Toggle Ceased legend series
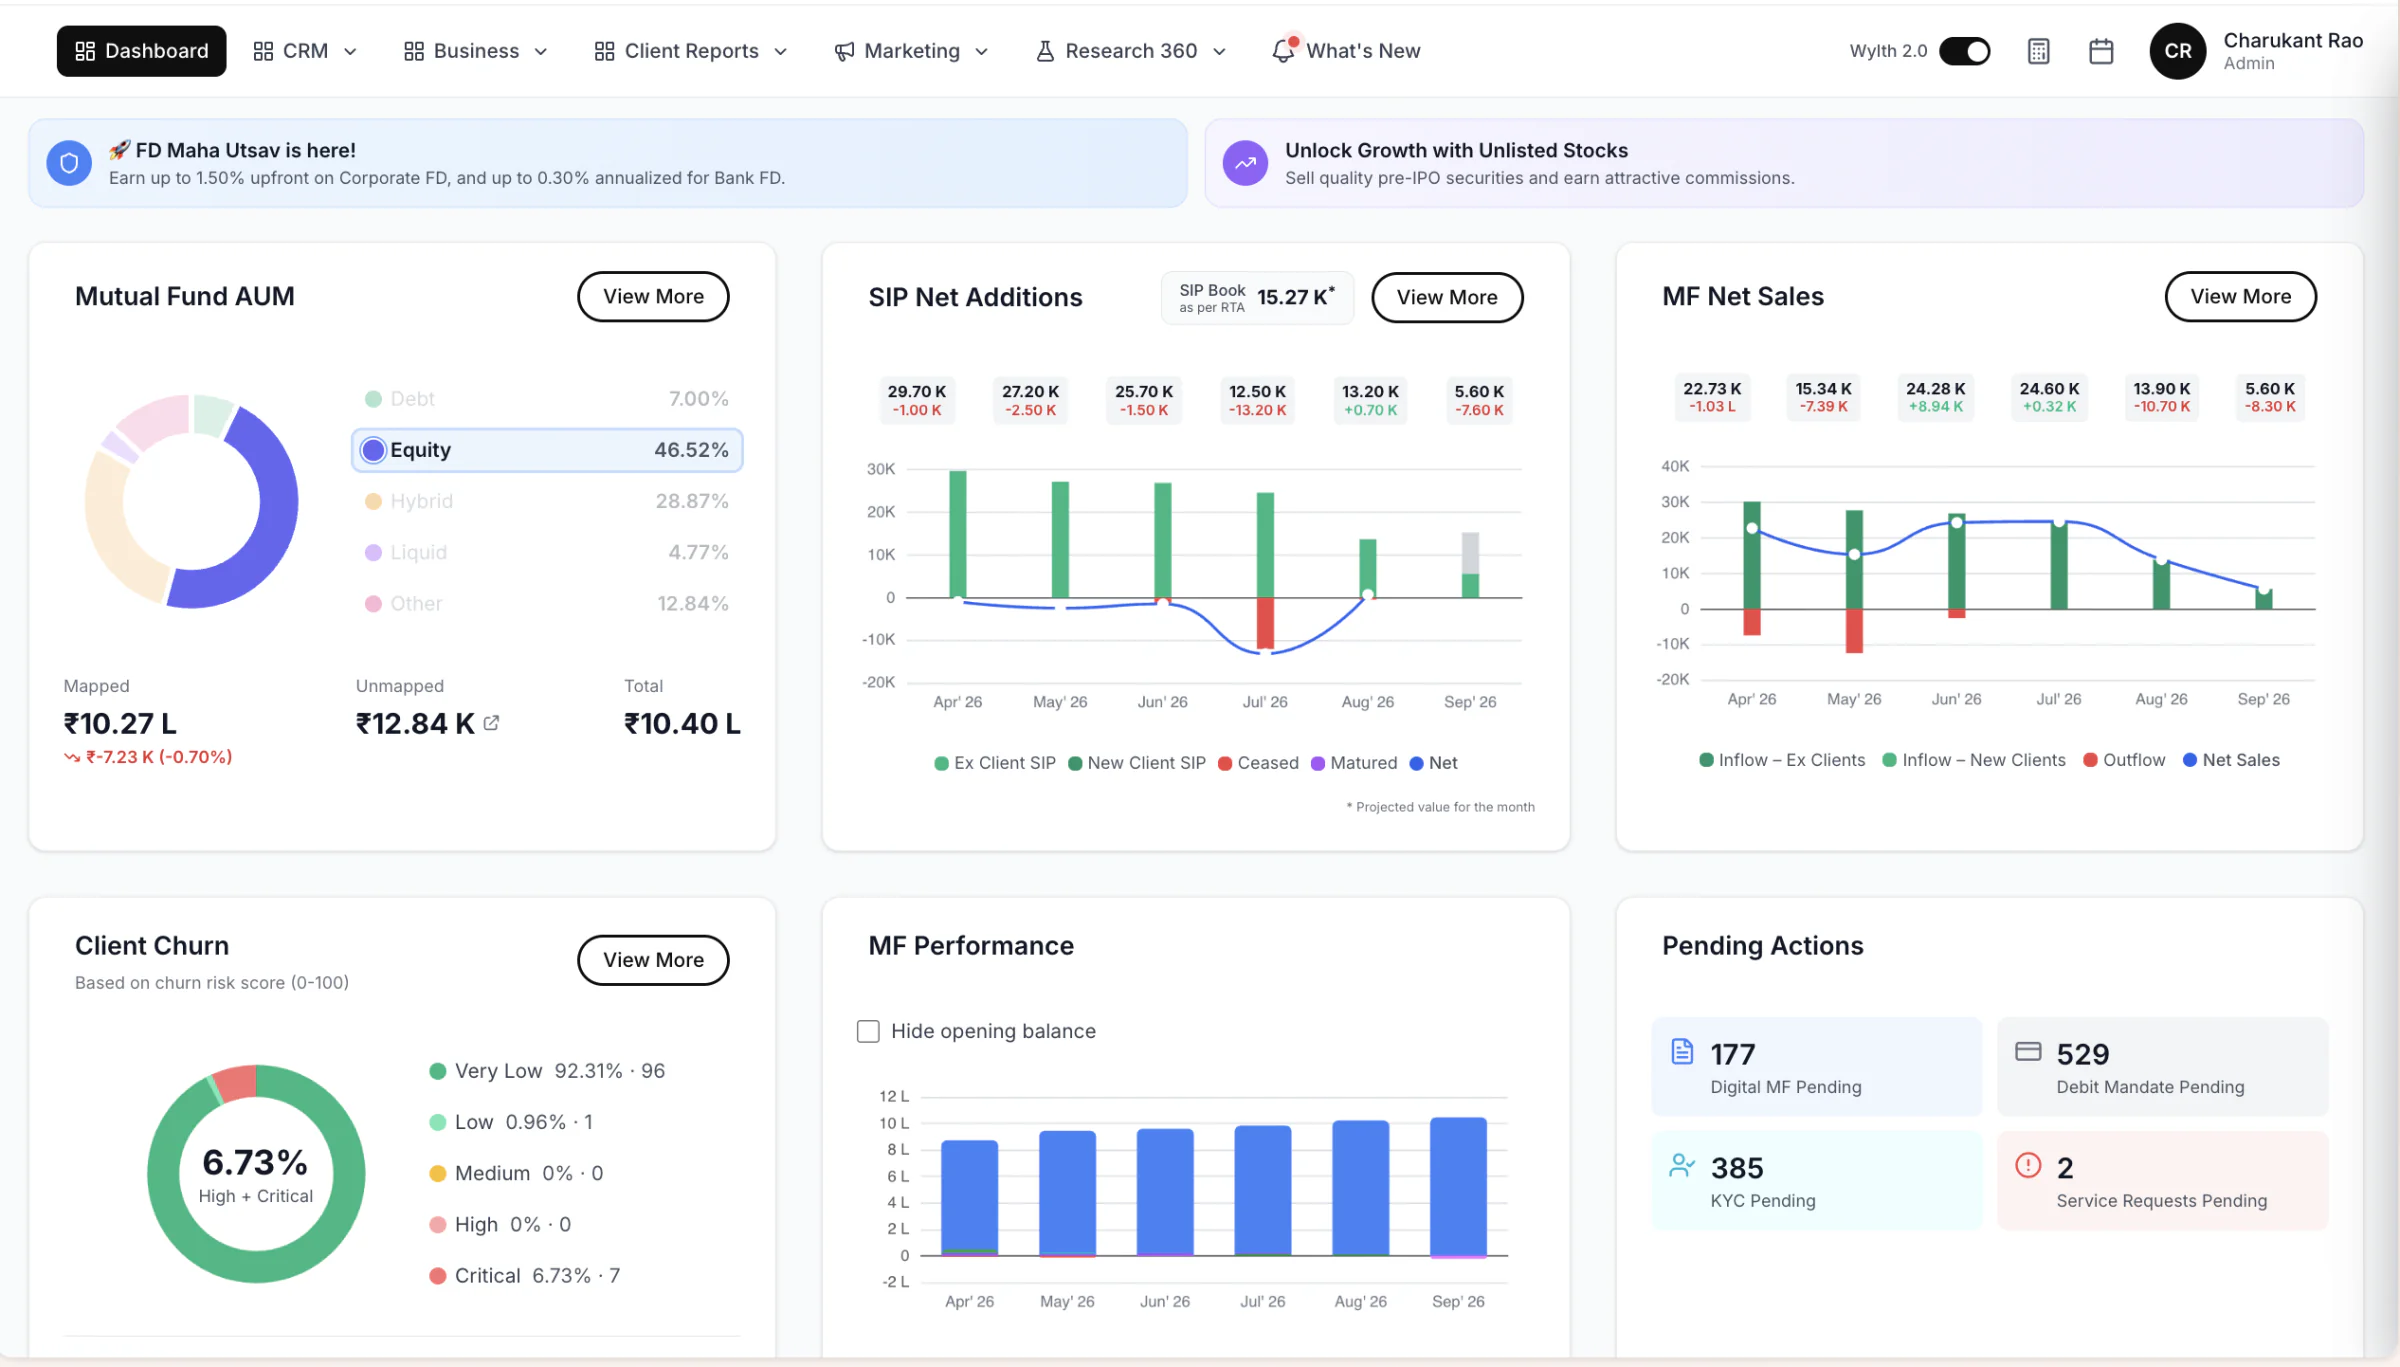Viewport: 2400px width, 1367px height. (1258, 763)
